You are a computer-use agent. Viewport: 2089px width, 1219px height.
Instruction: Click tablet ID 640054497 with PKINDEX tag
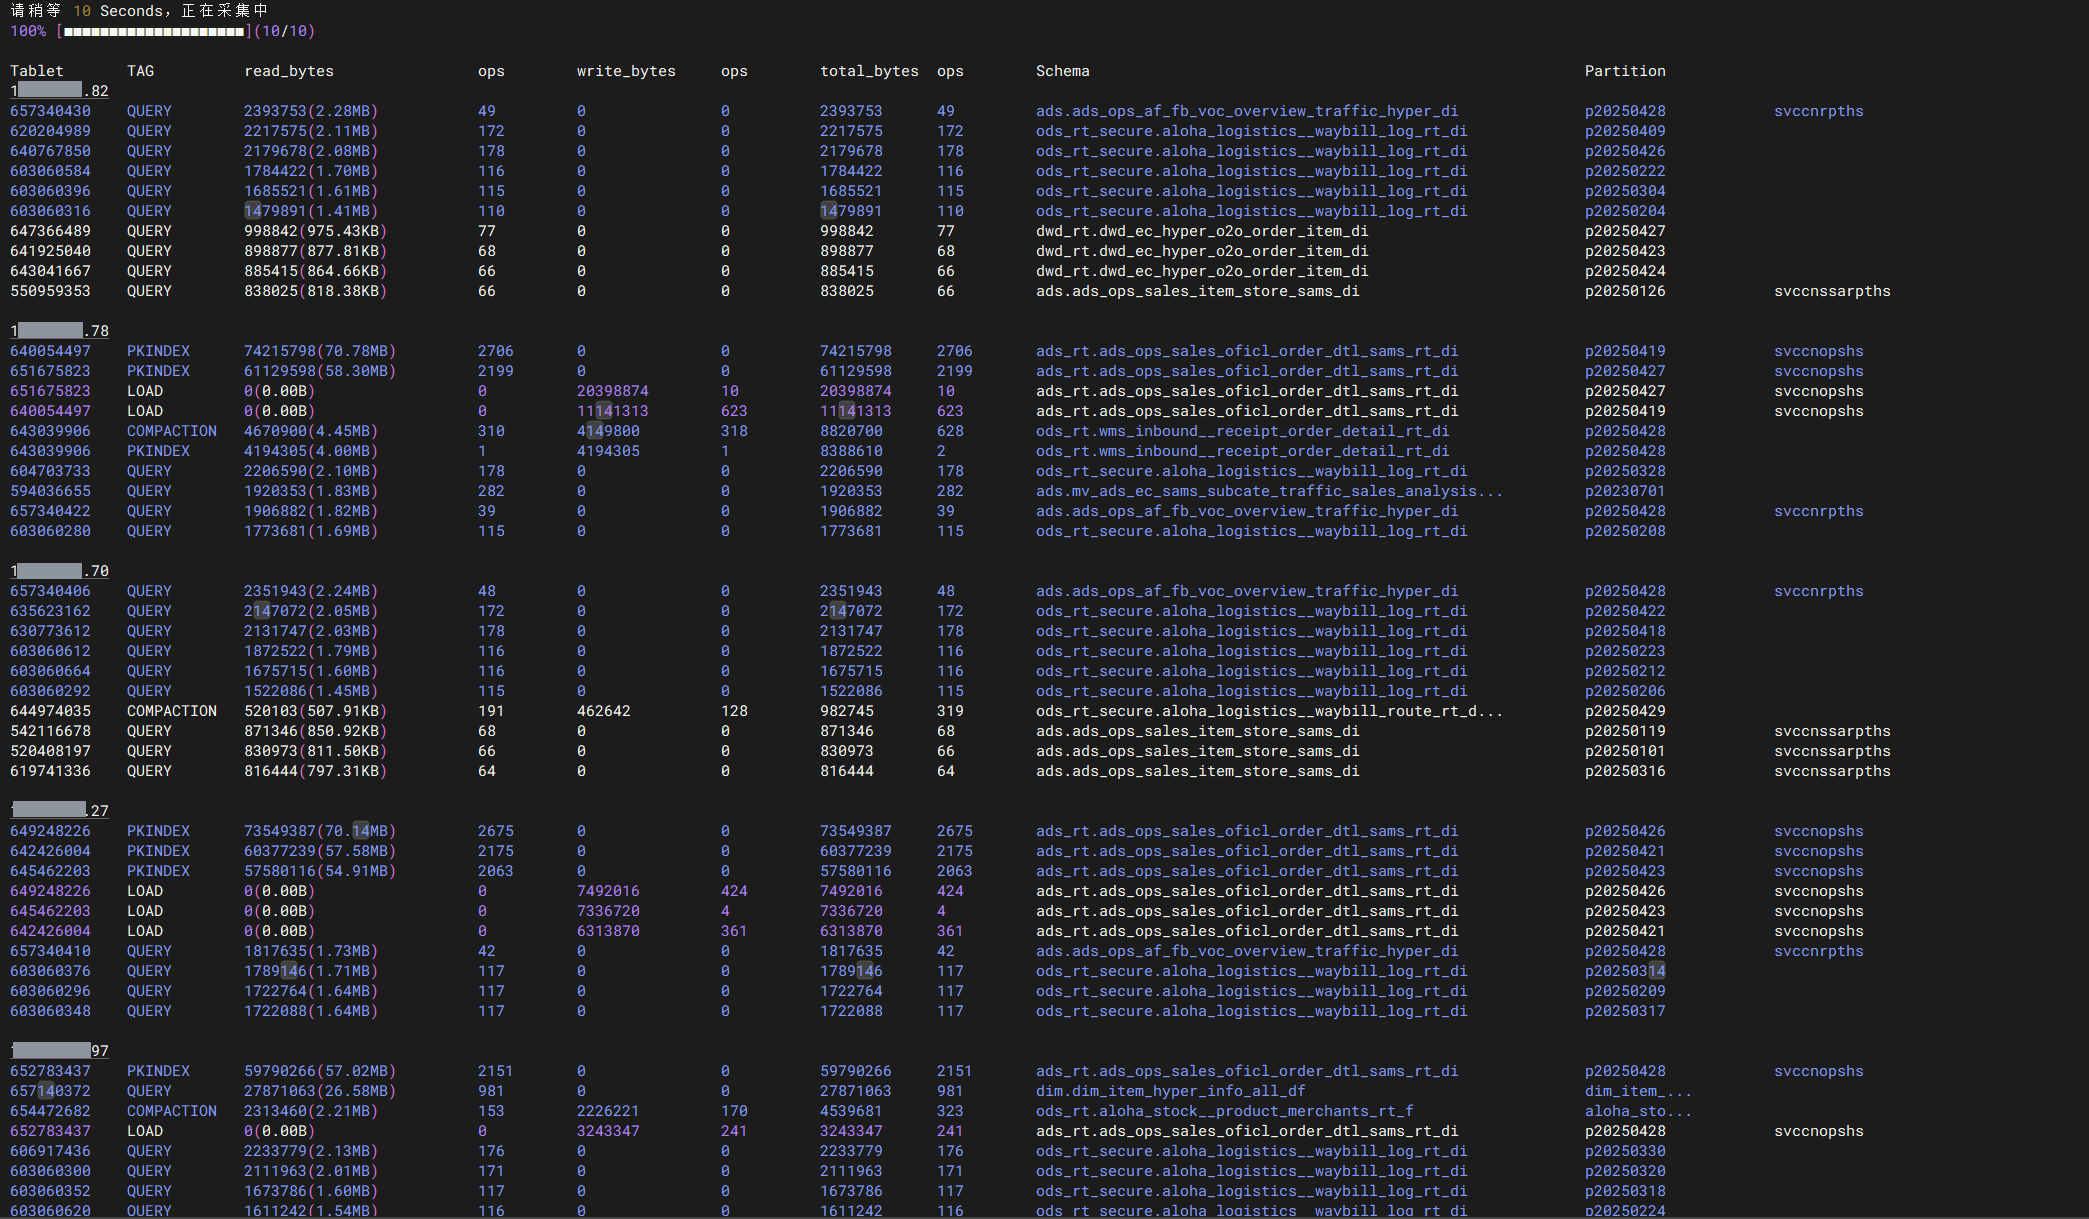coord(50,351)
